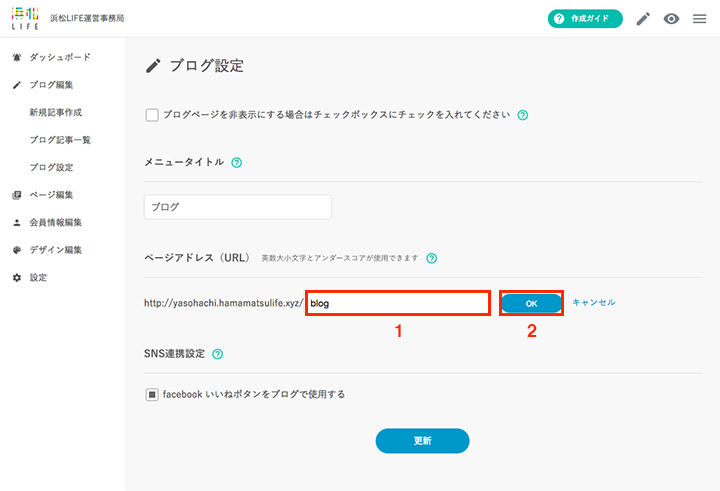
Task: Open help icon next to SNS連携設定
Action: pos(218,354)
